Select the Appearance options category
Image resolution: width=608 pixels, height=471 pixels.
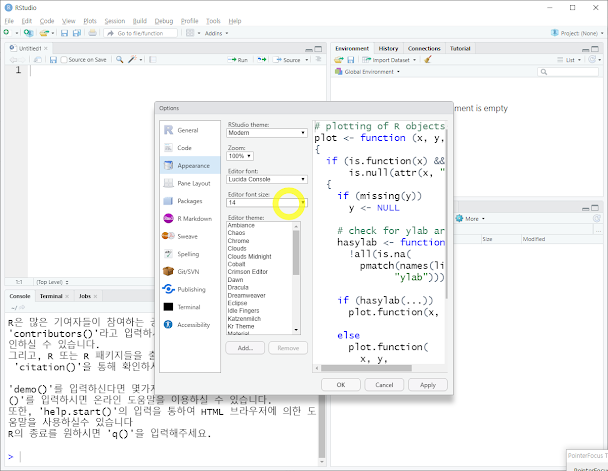point(190,166)
